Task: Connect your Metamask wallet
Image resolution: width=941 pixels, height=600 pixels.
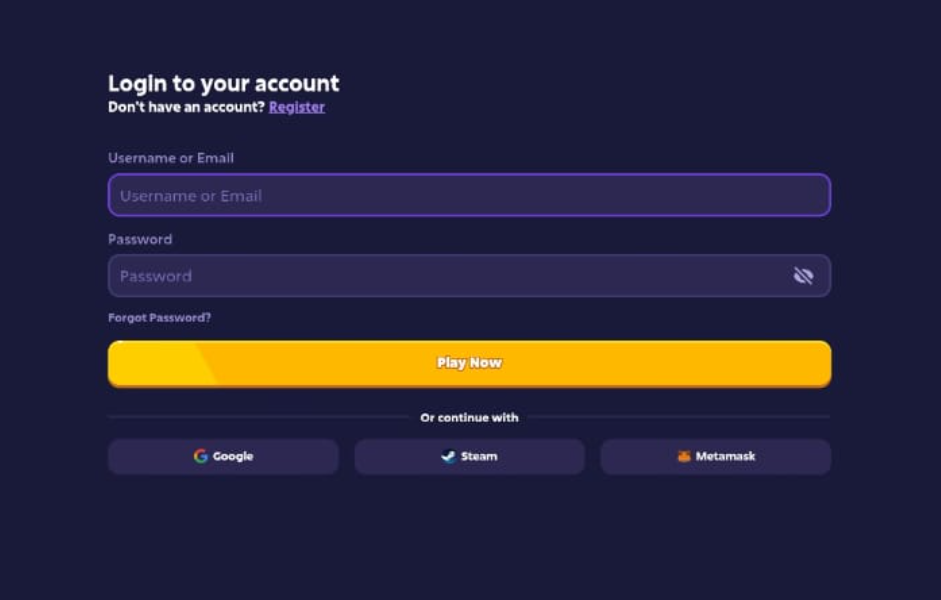Action: 715,456
